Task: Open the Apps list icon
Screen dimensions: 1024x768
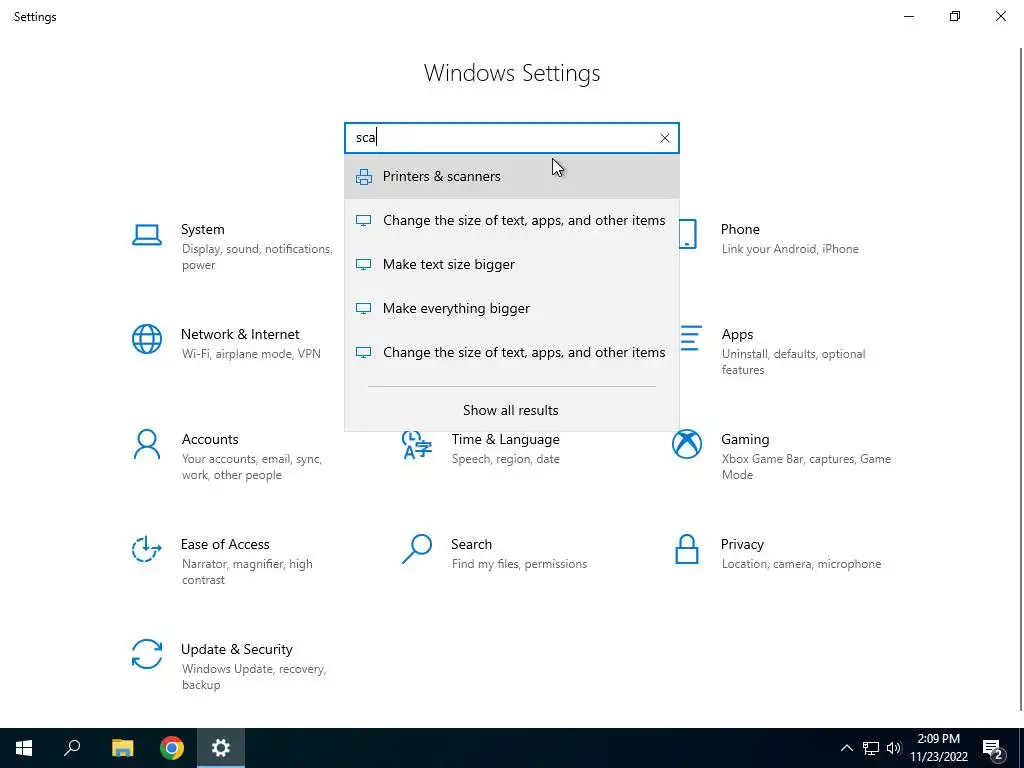Action: click(691, 340)
